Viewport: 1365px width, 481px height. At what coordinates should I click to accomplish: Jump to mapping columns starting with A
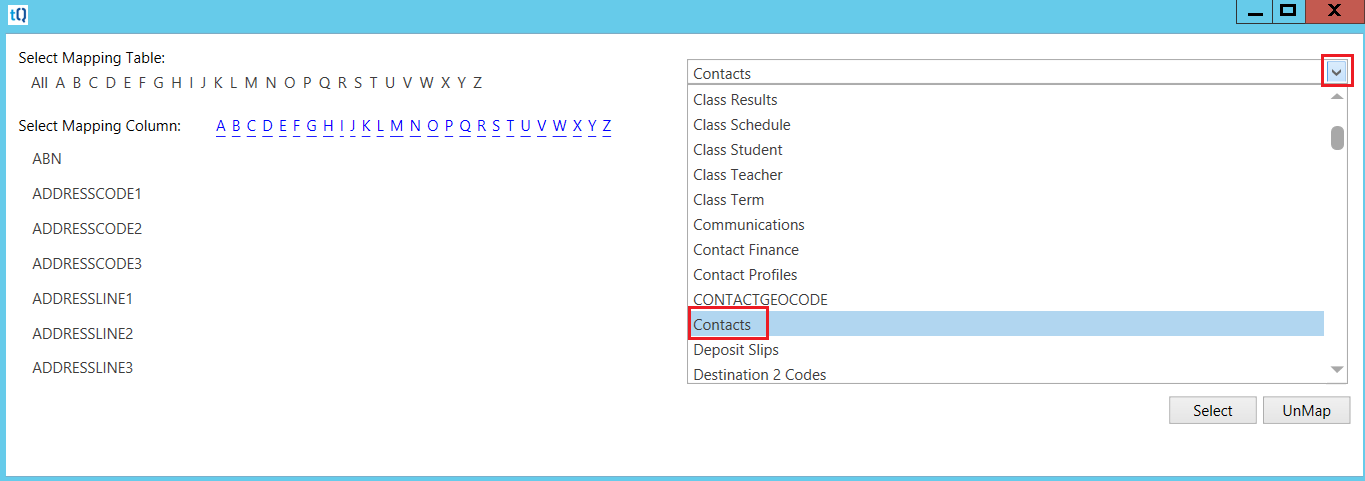coord(221,126)
